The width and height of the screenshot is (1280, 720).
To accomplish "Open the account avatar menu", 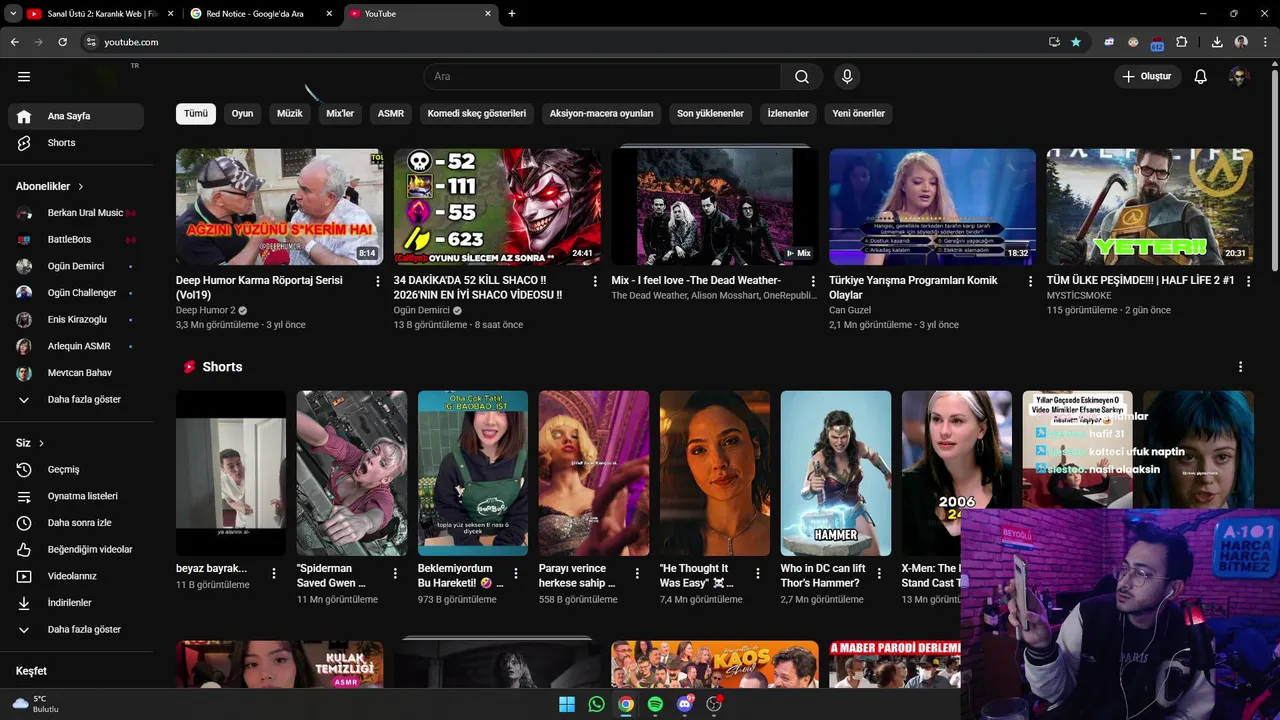I will [1239, 76].
